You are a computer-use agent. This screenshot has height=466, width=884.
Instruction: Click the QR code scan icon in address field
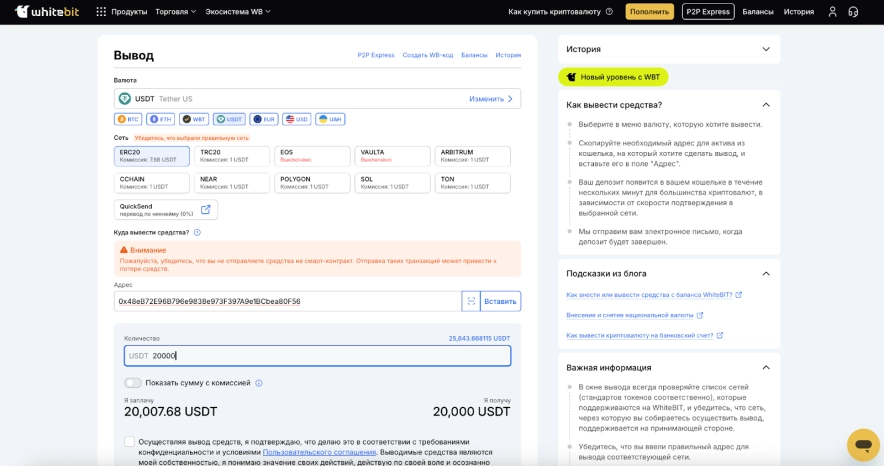point(471,301)
